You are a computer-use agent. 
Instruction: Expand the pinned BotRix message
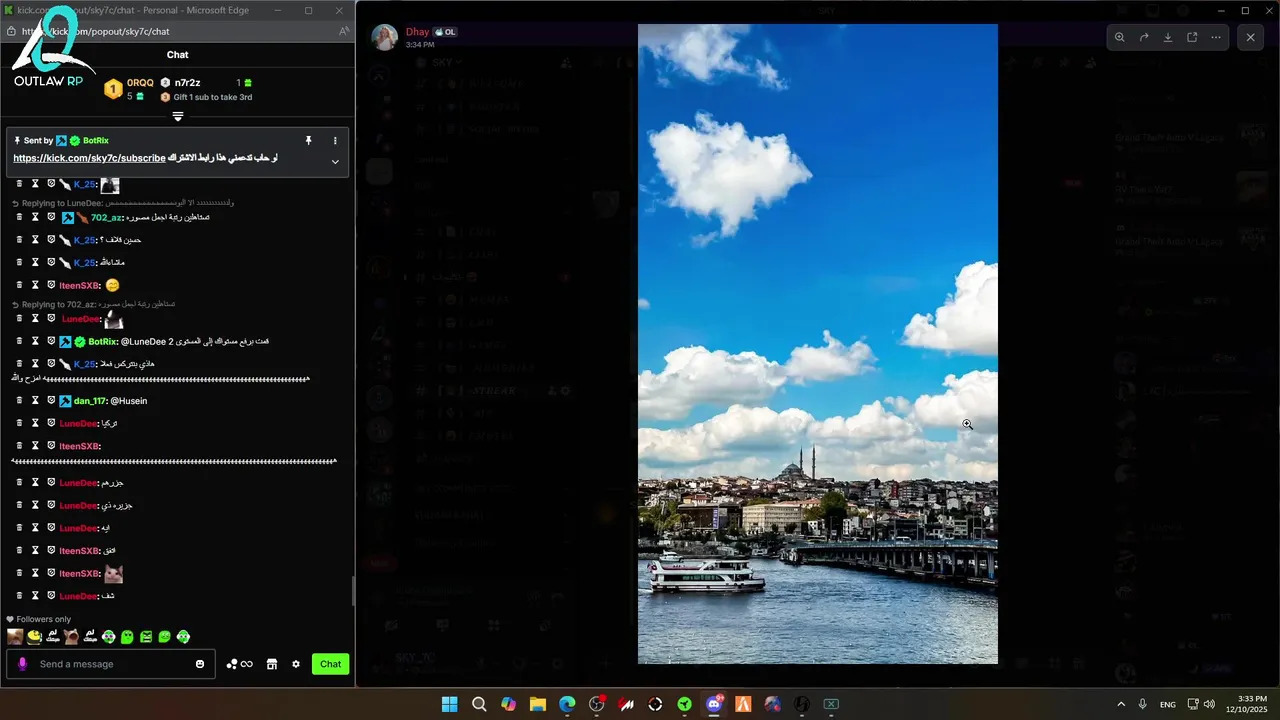point(335,162)
